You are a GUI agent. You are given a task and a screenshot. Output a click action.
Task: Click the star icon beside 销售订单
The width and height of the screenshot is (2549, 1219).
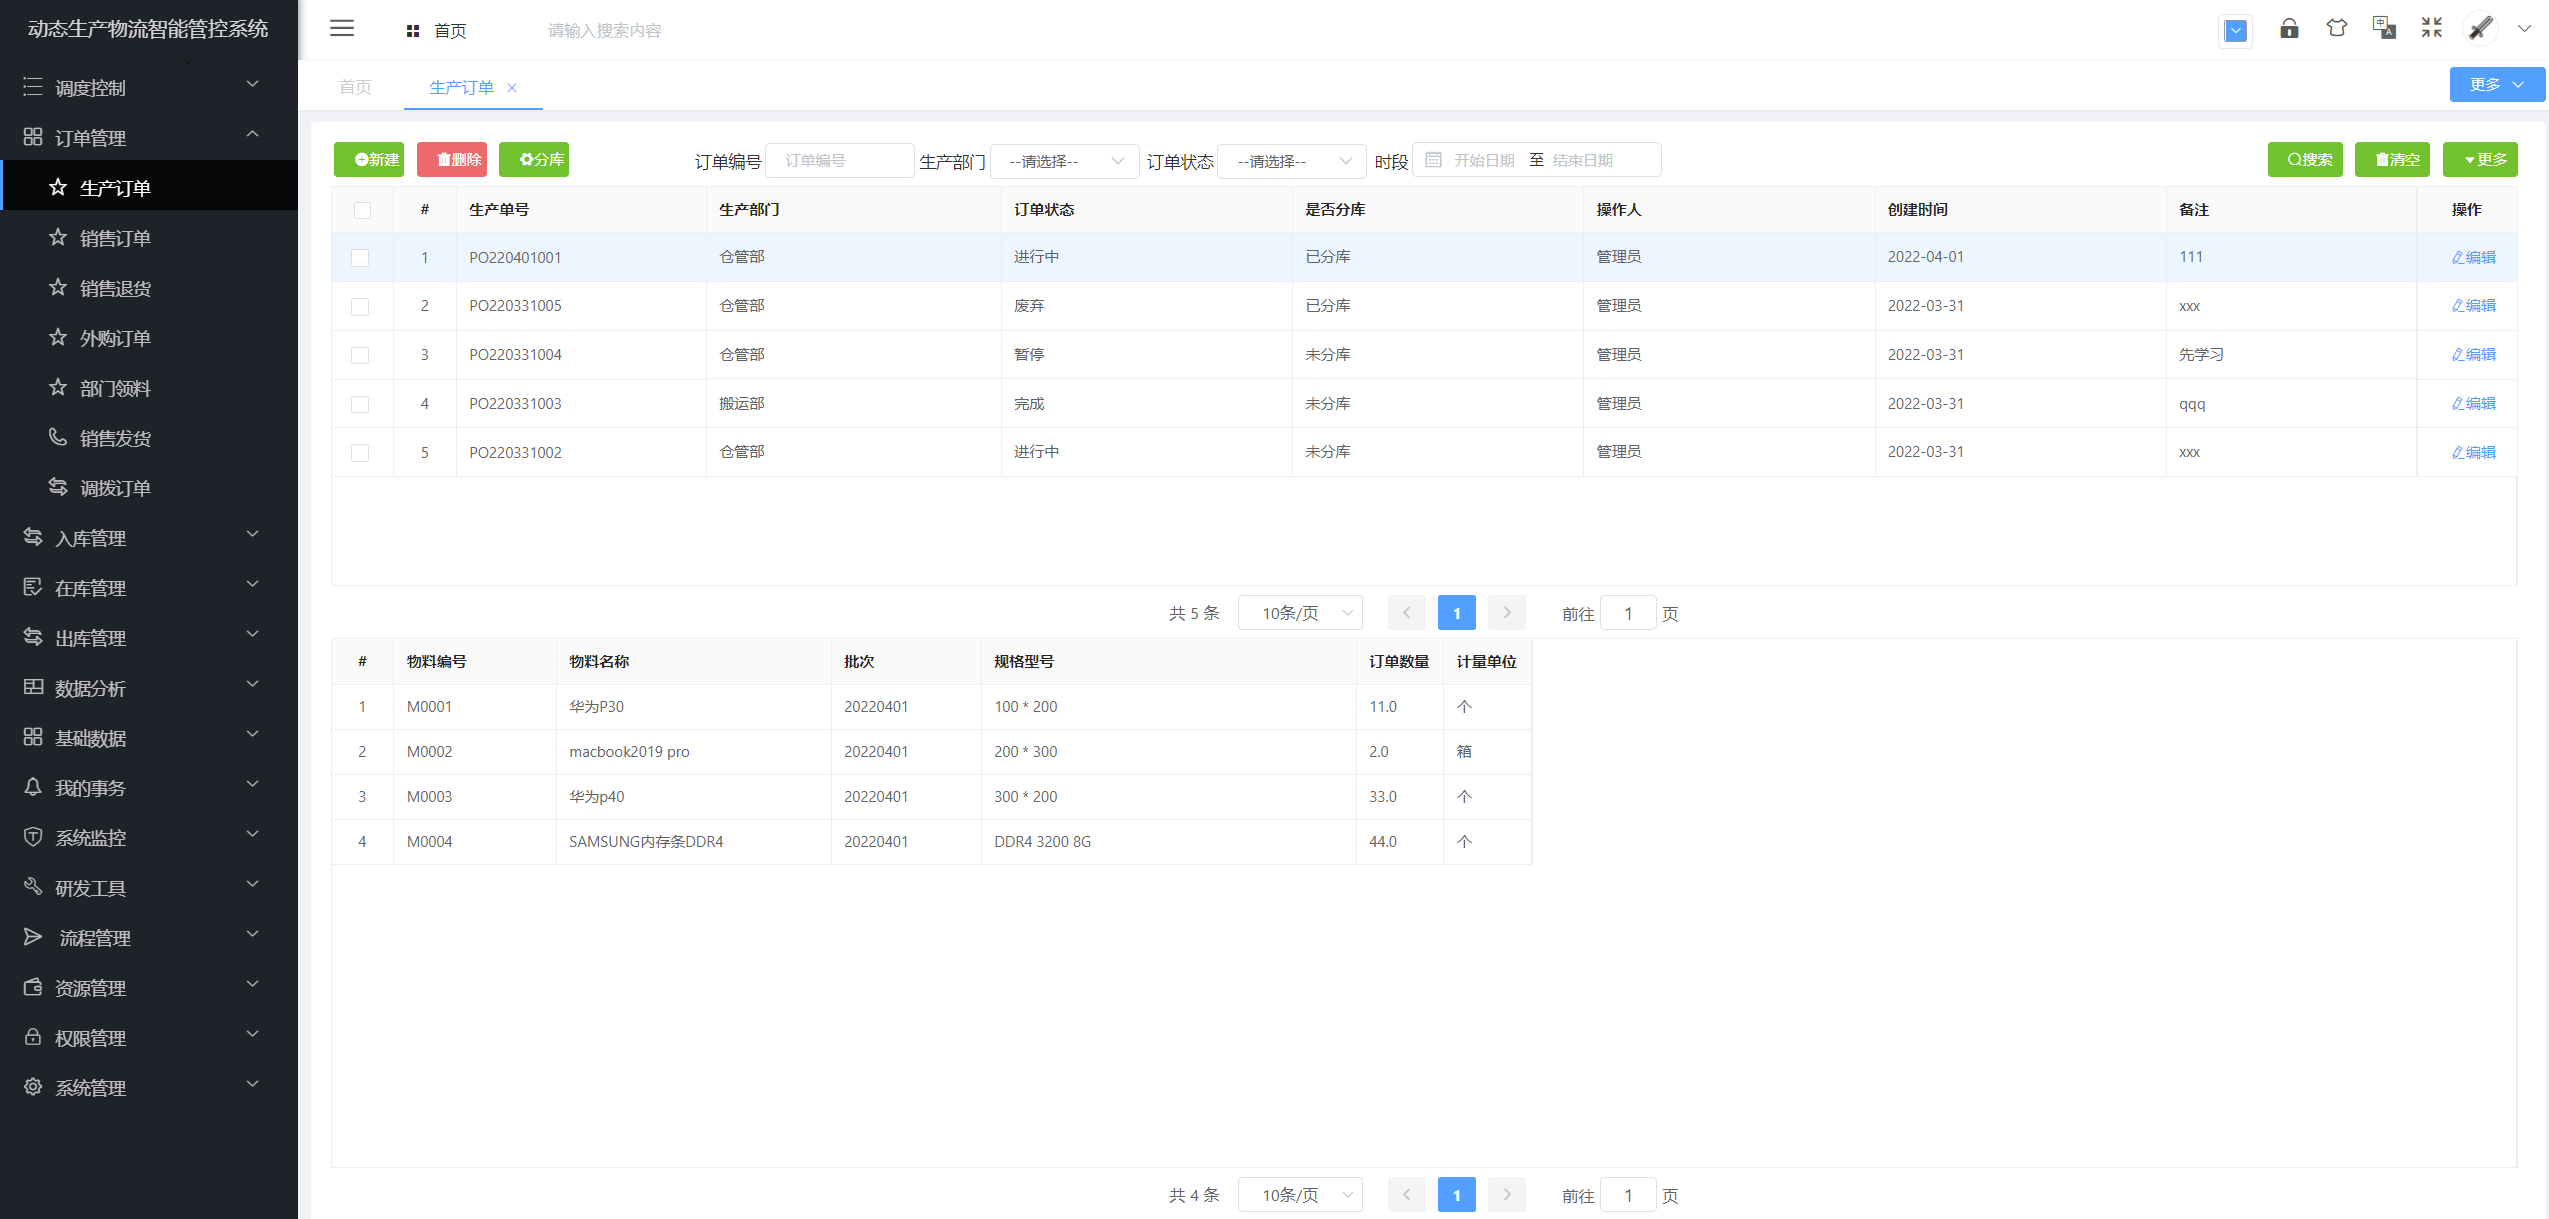point(58,238)
